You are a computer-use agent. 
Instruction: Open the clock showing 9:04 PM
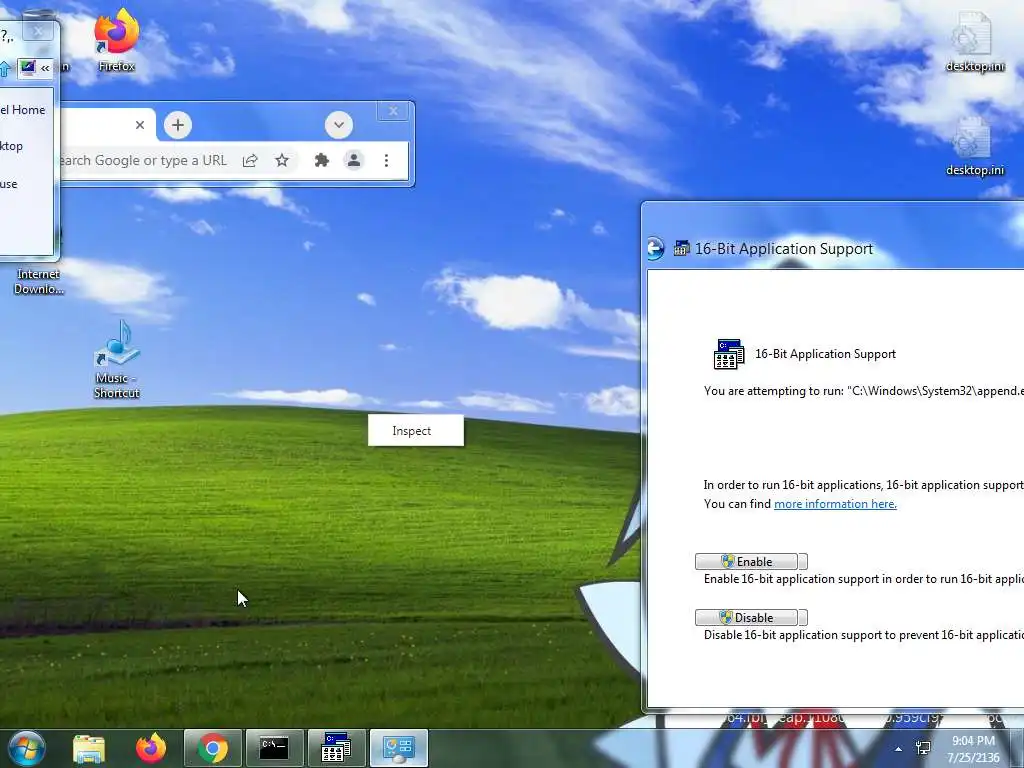[x=973, y=749]
